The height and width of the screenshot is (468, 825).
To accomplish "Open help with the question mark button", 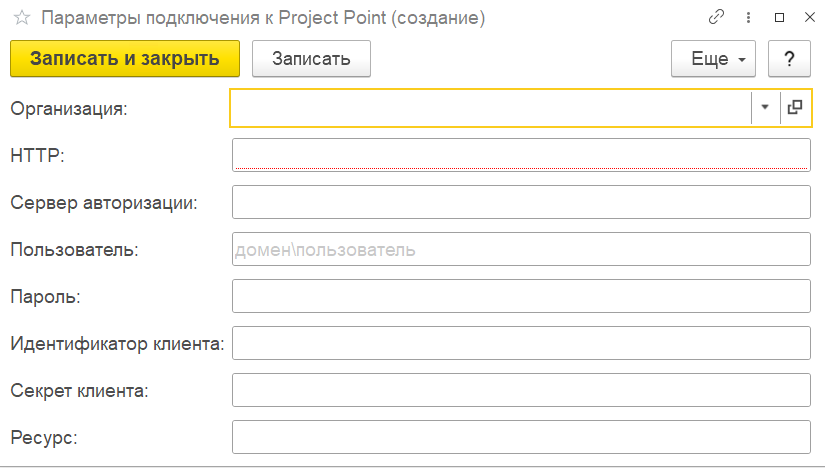I will pos(789,59).
